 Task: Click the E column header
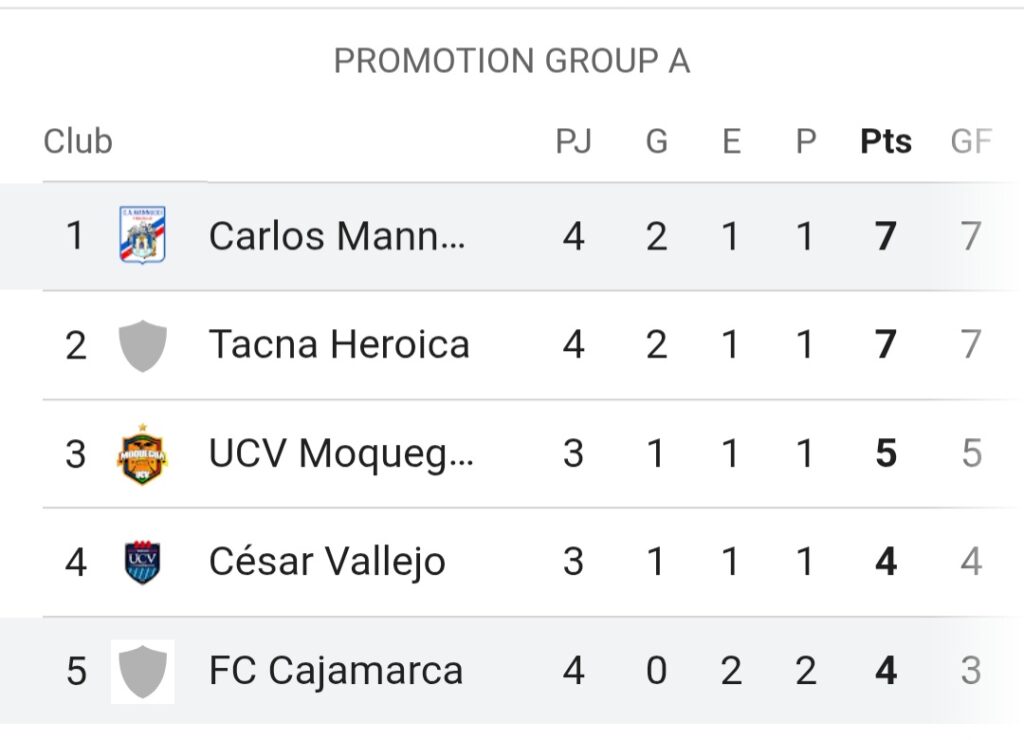pos(731,141)
